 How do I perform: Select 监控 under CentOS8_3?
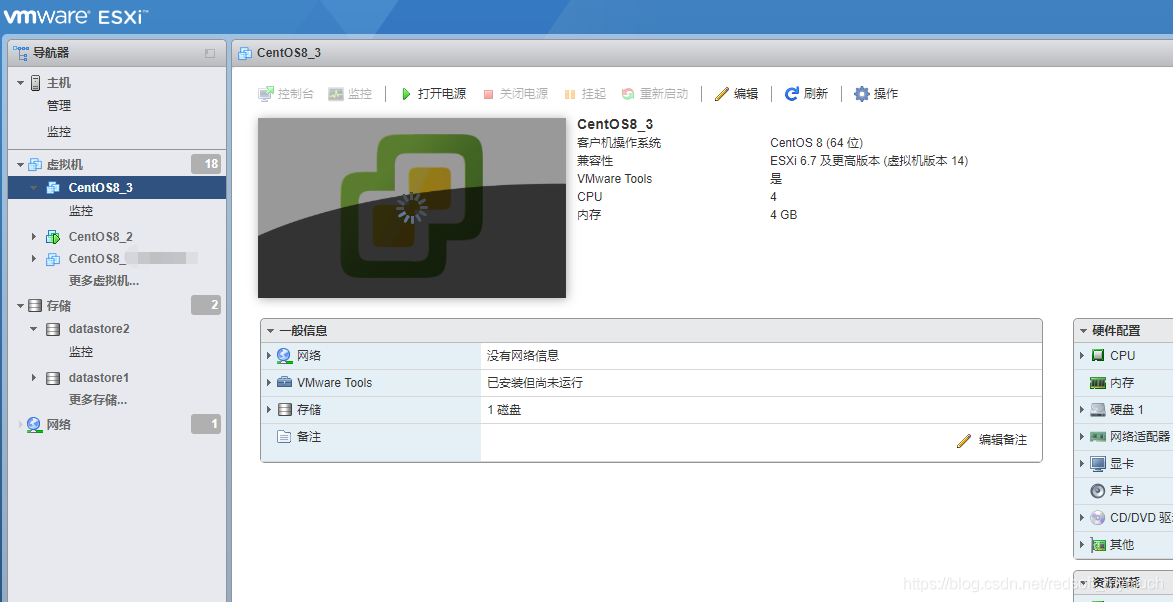pyautogui.click(x=81, y=211)
